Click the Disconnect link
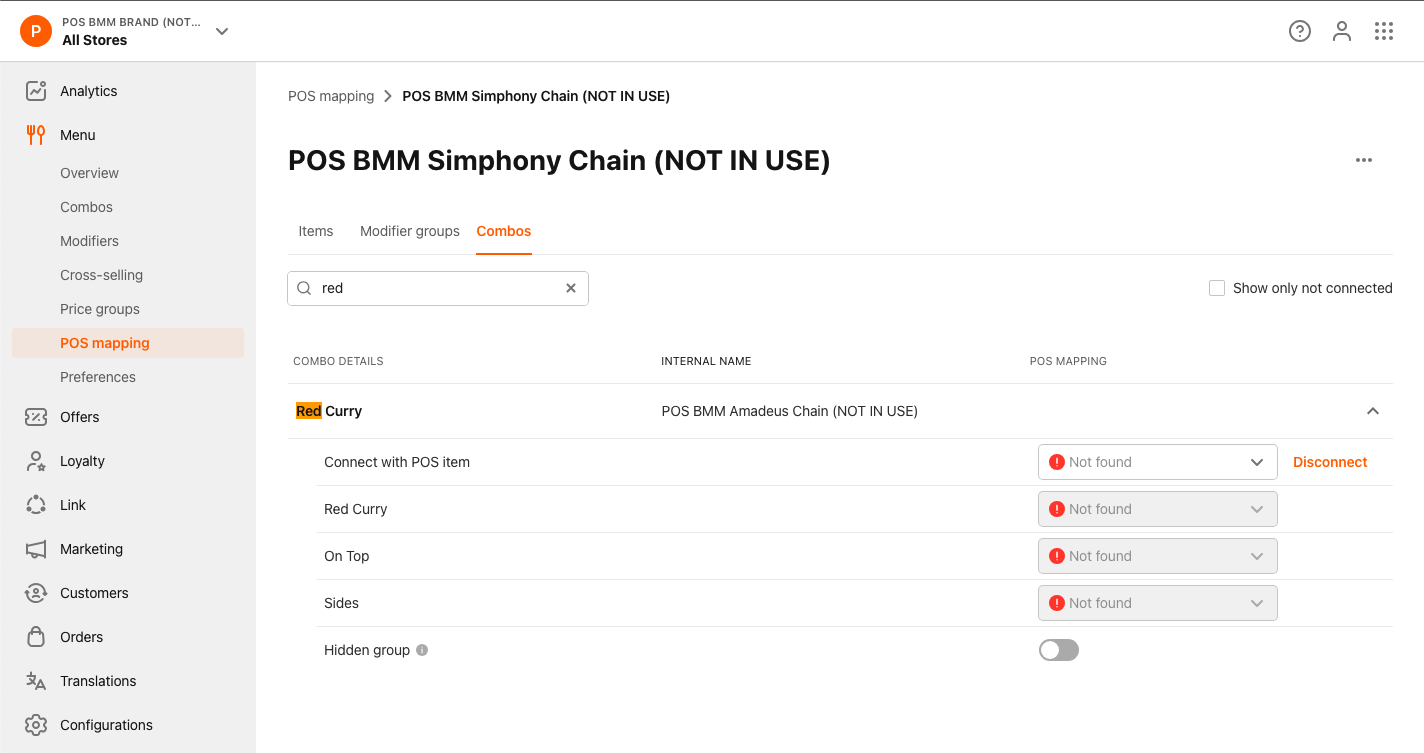 point(1330,462)
